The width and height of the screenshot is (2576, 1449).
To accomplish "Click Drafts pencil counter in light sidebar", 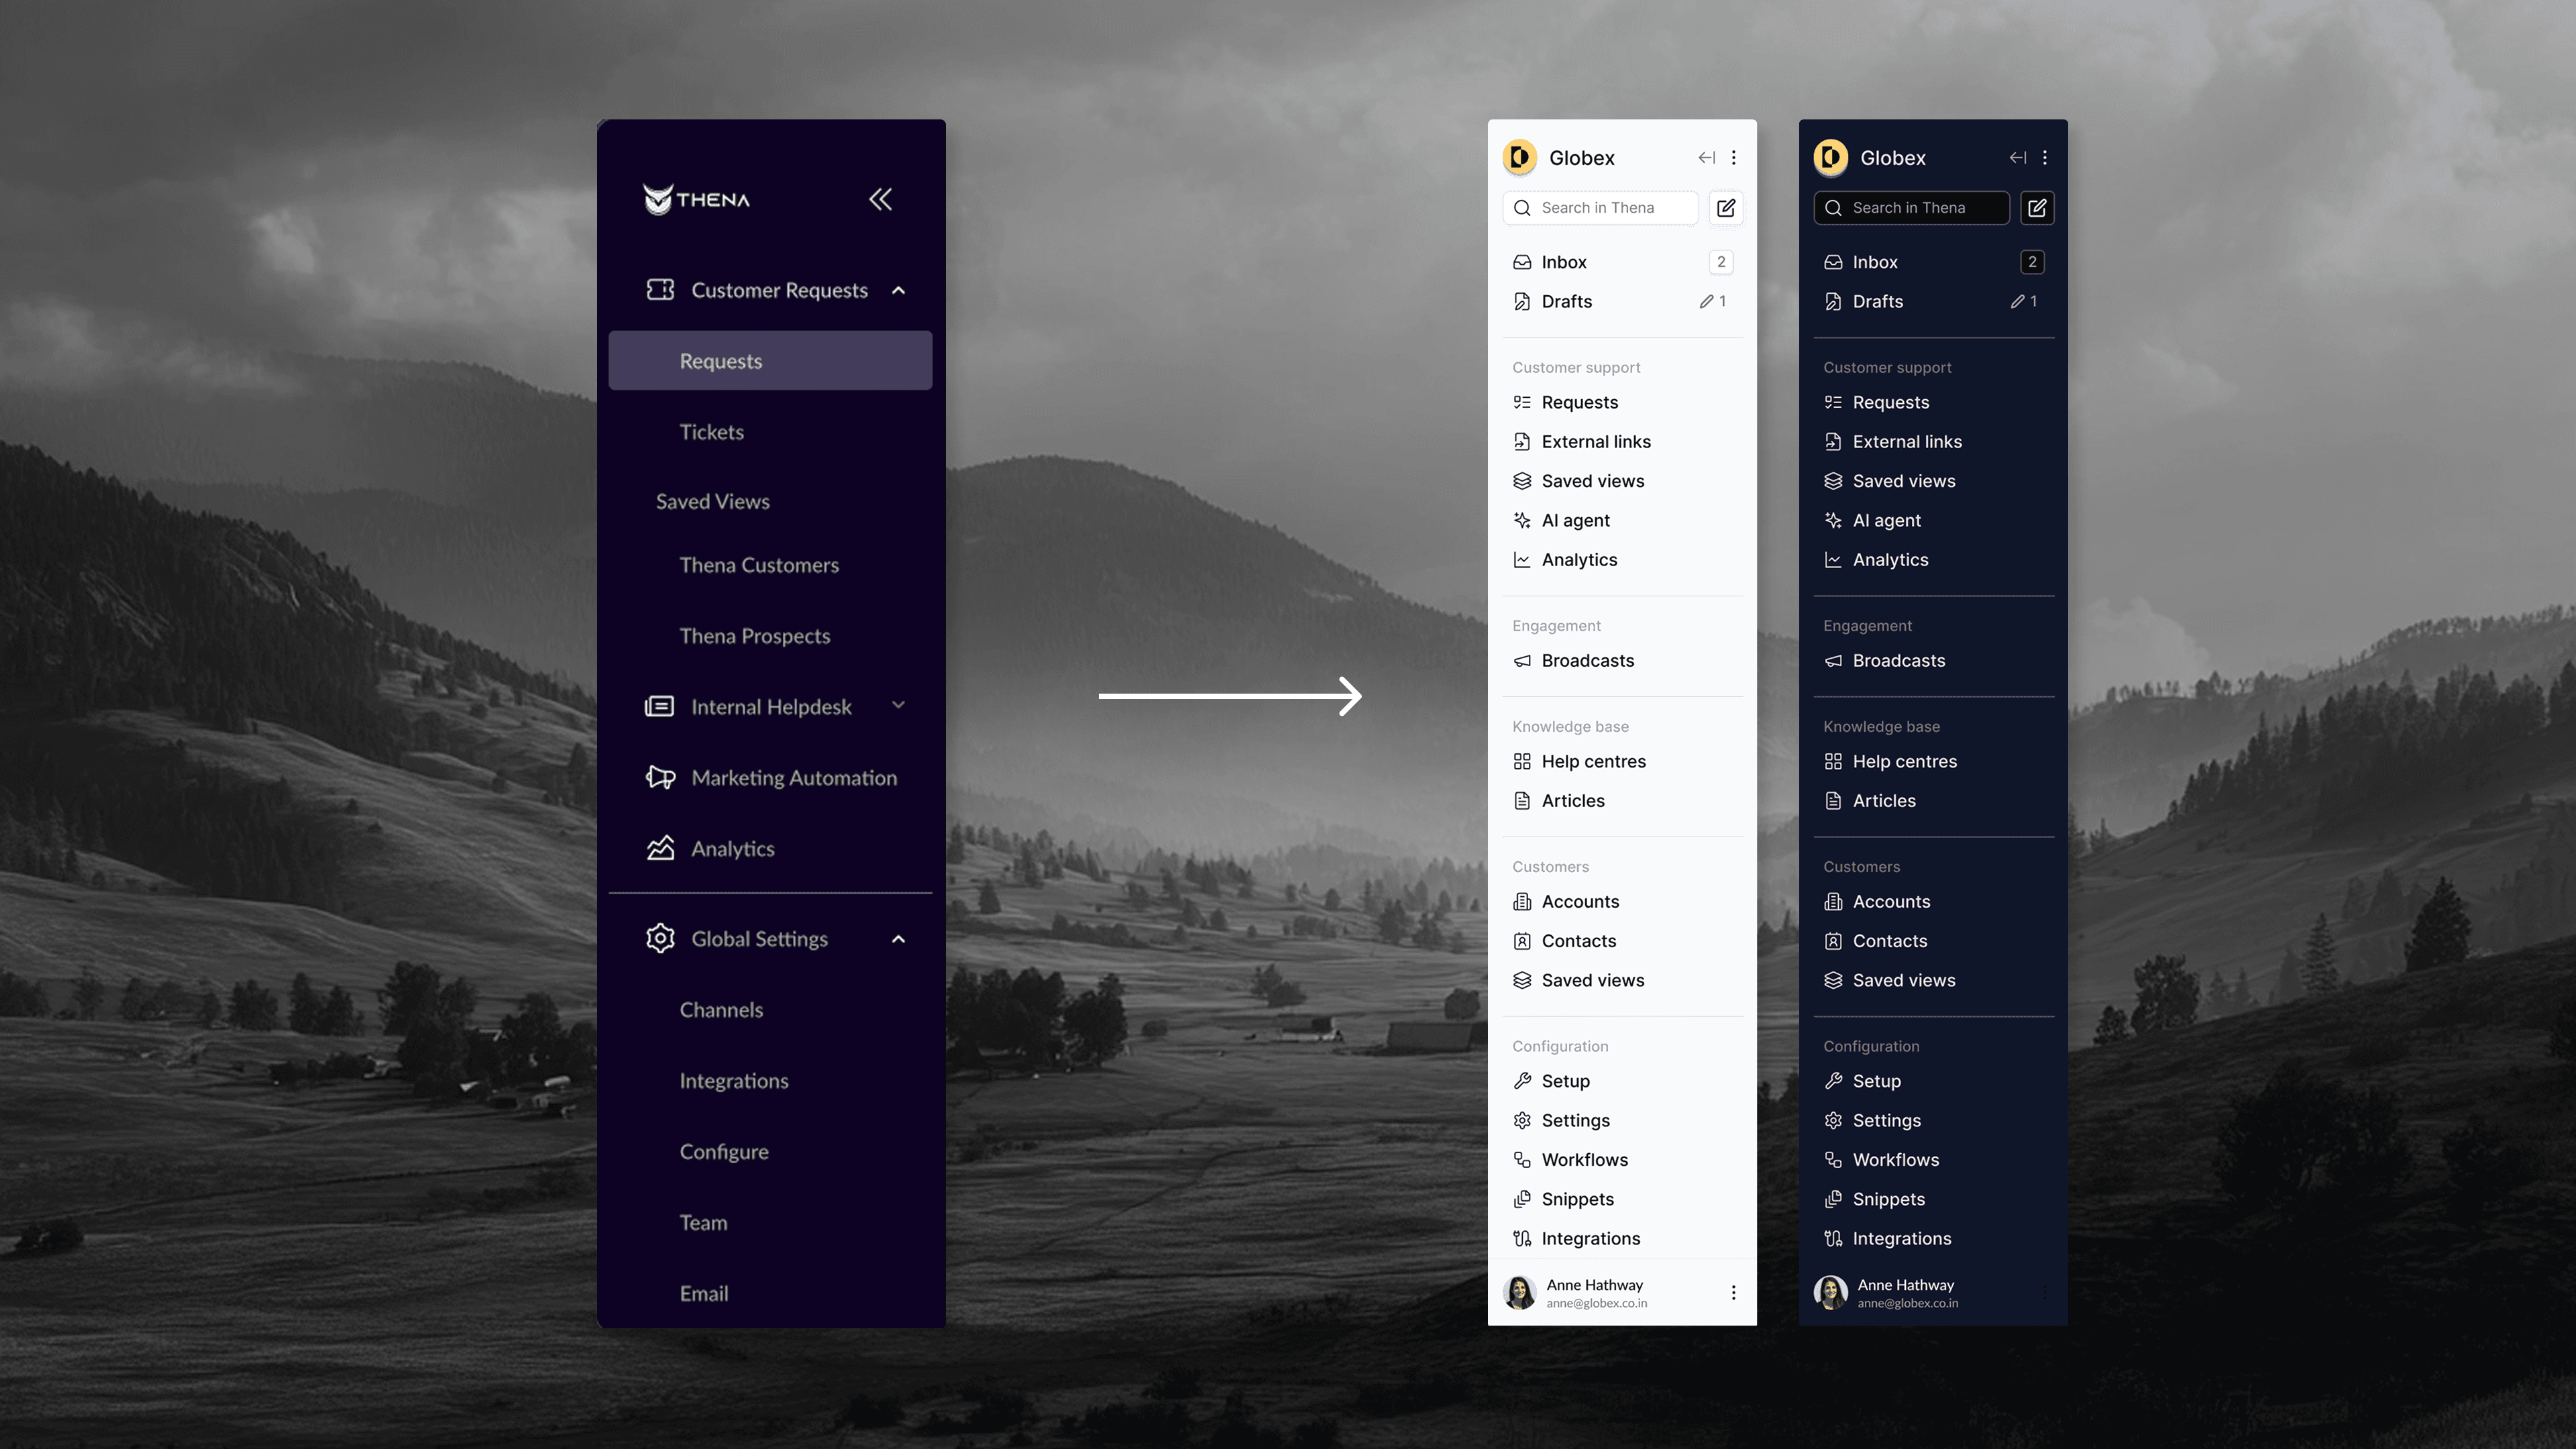I will (x=1712, y=301).
